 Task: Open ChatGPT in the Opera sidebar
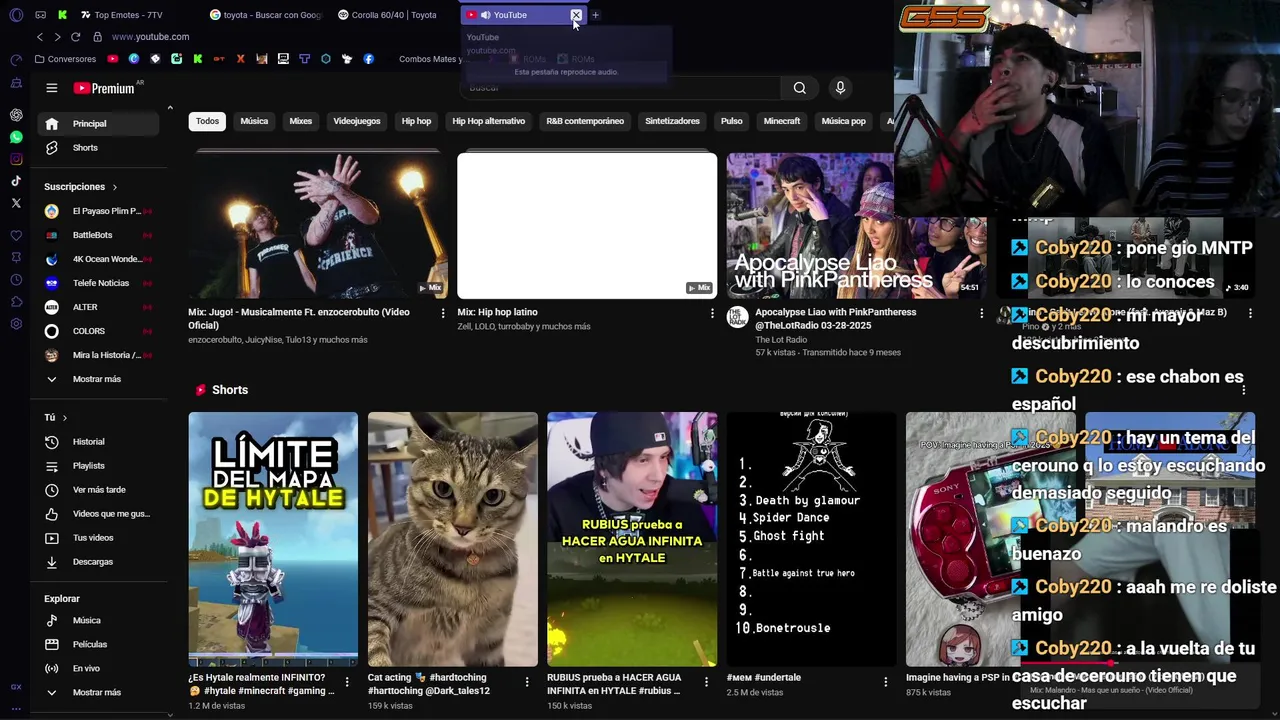pyautogui.click(x=16, y=115)
